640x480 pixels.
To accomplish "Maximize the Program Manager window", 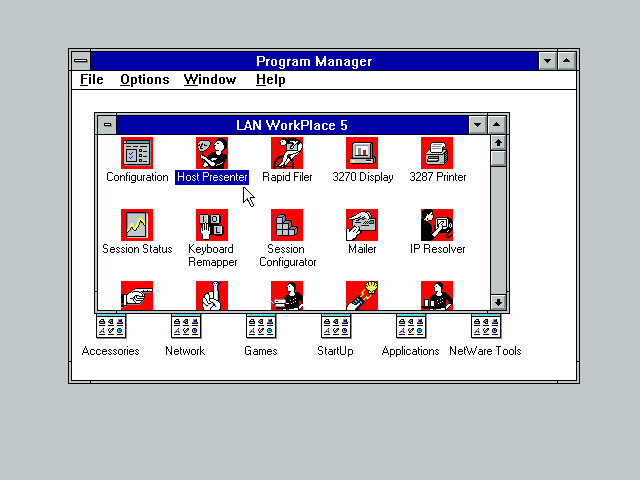I will [567, 61].
